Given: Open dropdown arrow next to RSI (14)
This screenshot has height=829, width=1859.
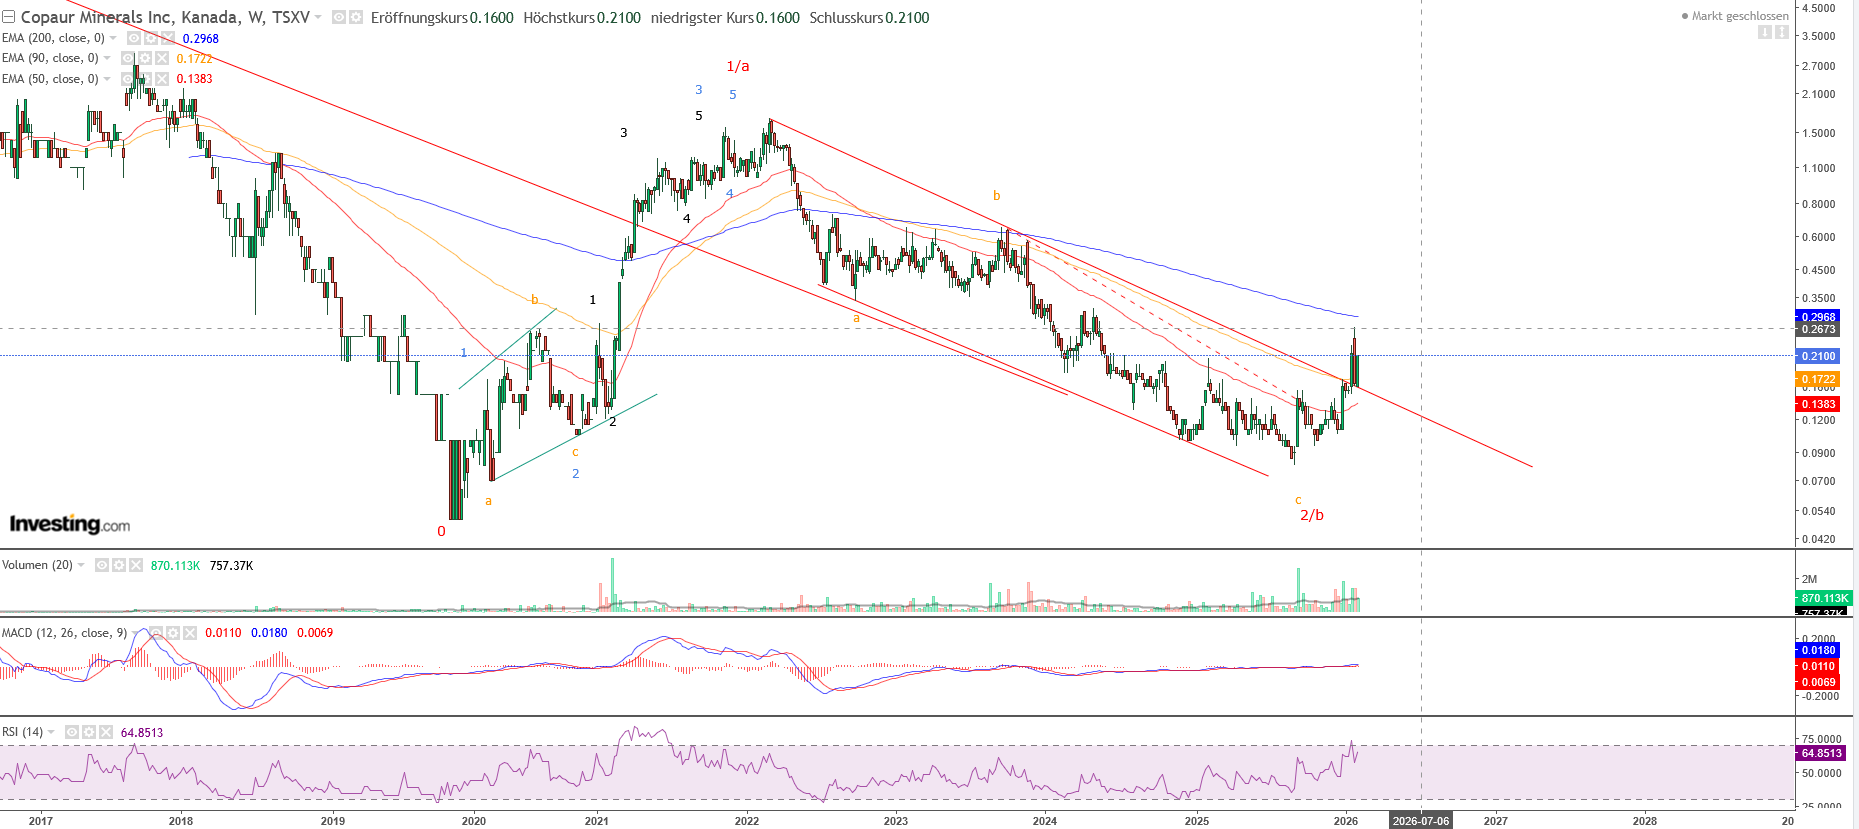Looking at the screenshot, I should click(x=52, y=732).
